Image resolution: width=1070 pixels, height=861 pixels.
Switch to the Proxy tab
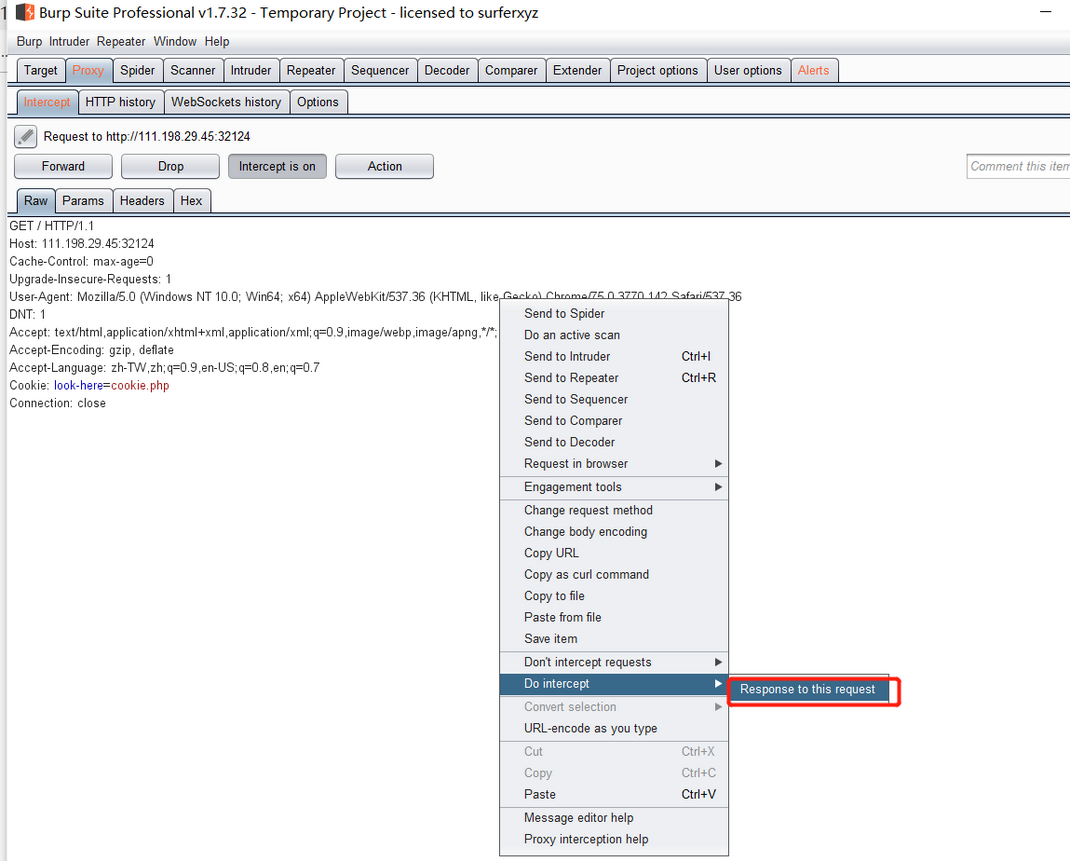click(88, 70)
